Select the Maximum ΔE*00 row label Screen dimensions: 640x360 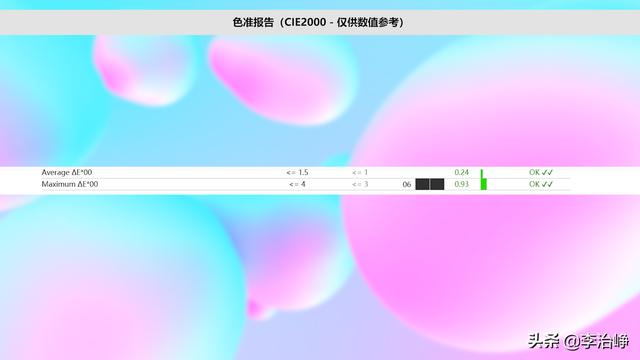(x=70, y=184)
